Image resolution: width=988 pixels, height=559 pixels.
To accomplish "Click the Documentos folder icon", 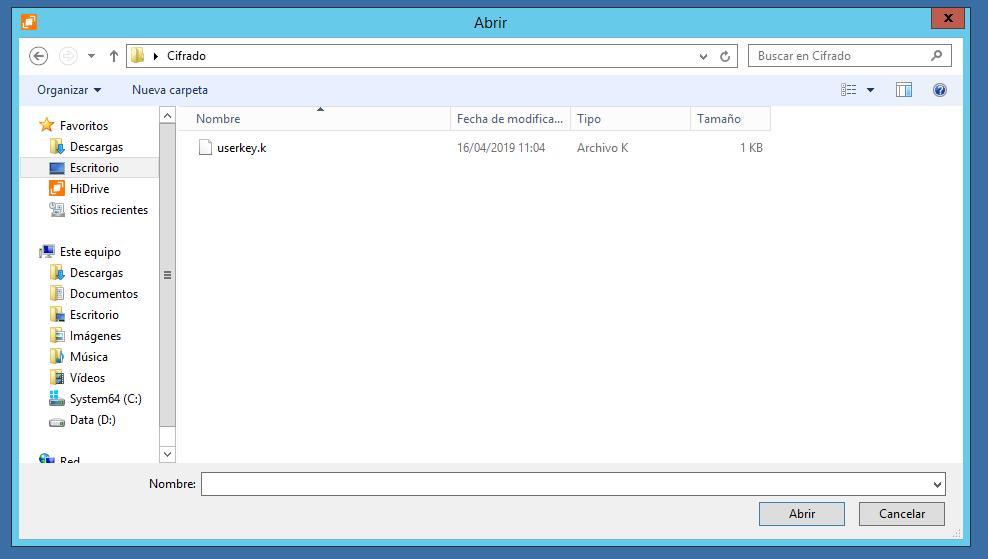I will point(57,294).
